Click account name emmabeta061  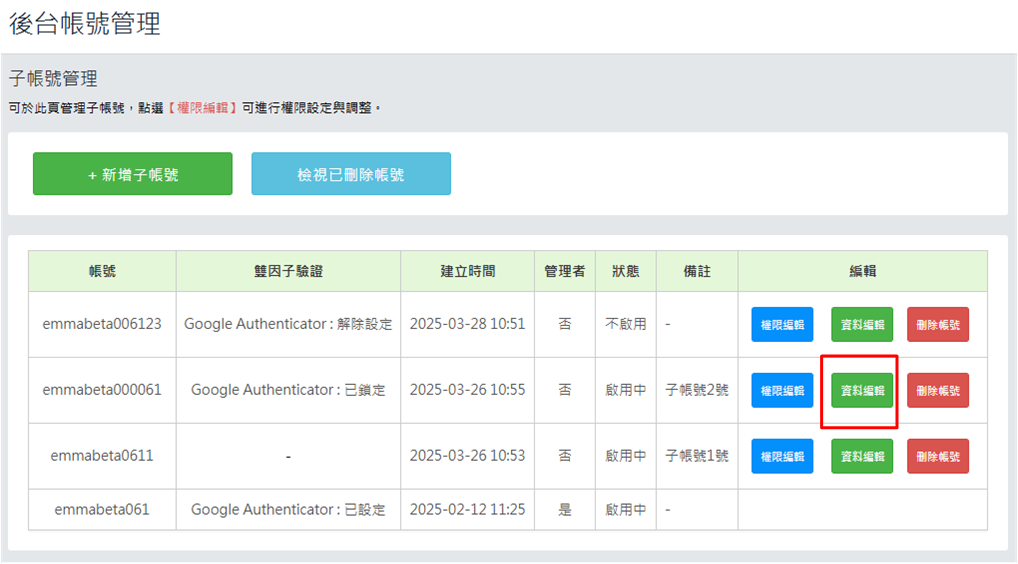(x=102, y=509)
